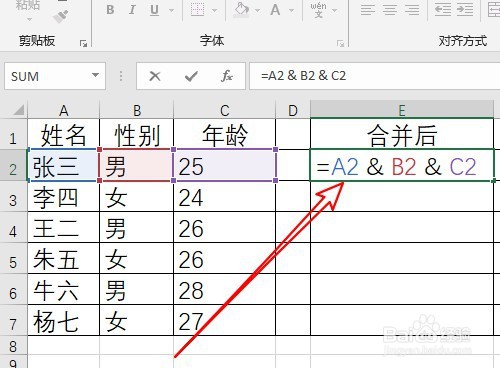Select column B header
This screenshot has width=500, height=368.
click(137, 110)
